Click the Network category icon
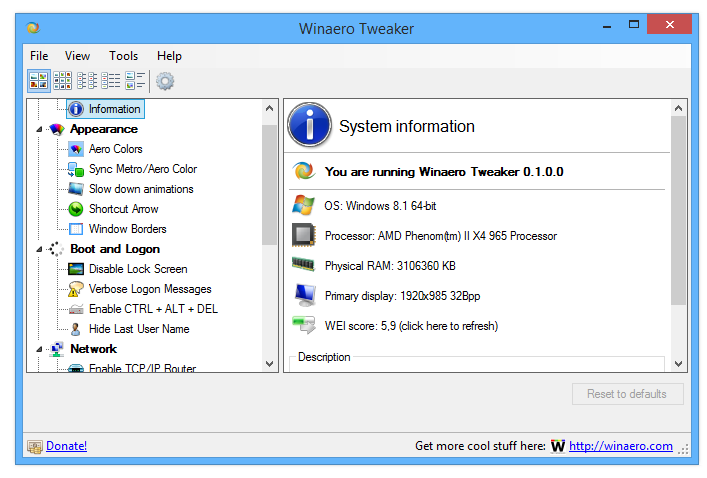This screenshot has height=478, width=707. tap(57, 349)
